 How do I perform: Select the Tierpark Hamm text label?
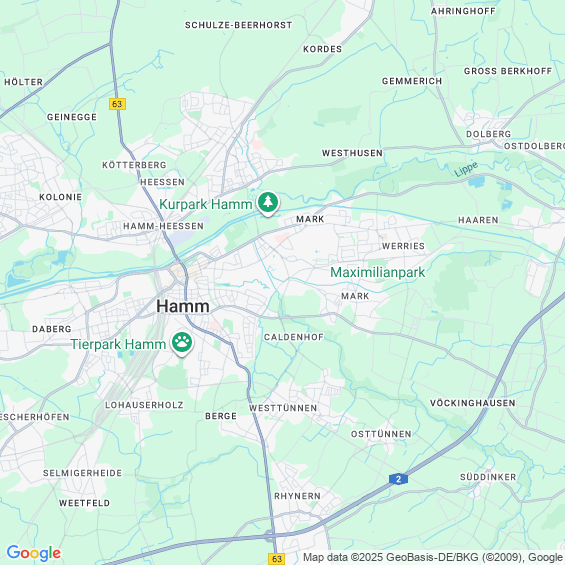click(118, 344)
